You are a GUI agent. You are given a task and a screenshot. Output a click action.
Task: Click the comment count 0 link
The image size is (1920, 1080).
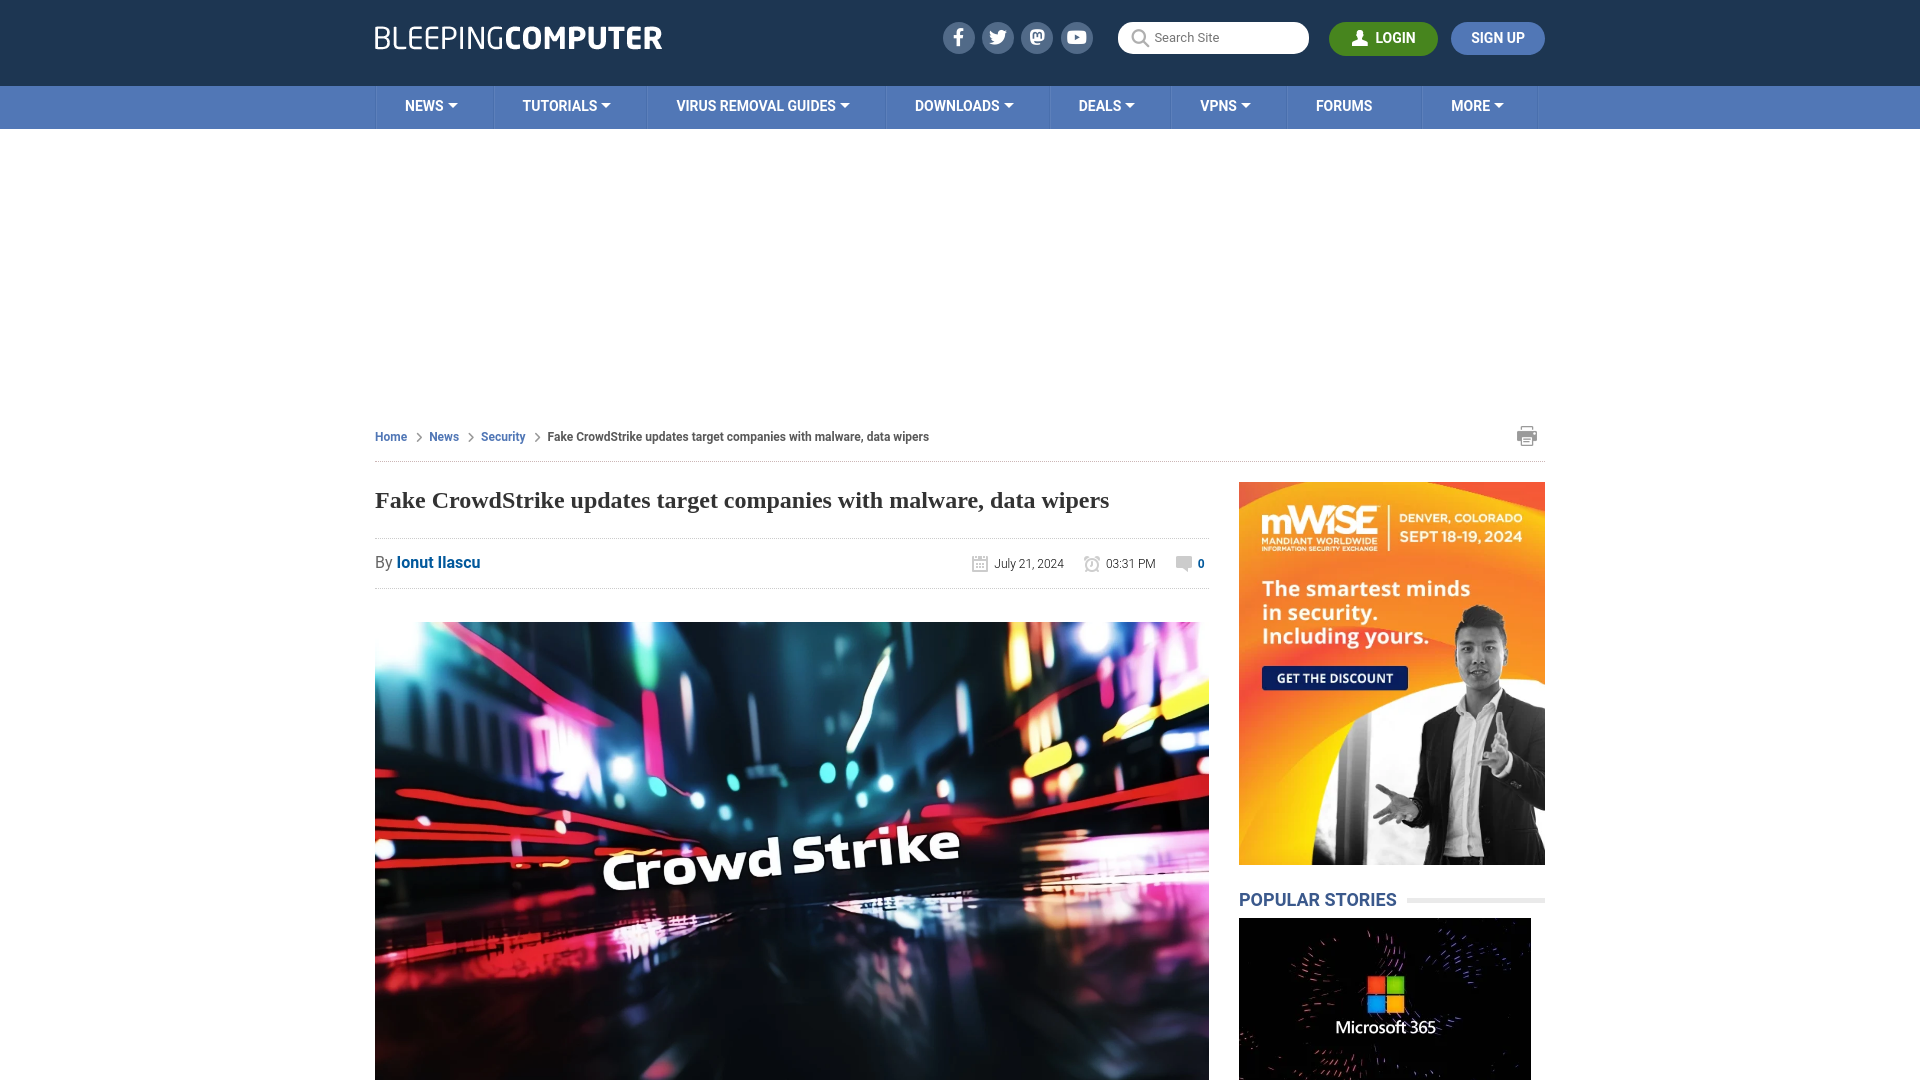click(1201, 564)
